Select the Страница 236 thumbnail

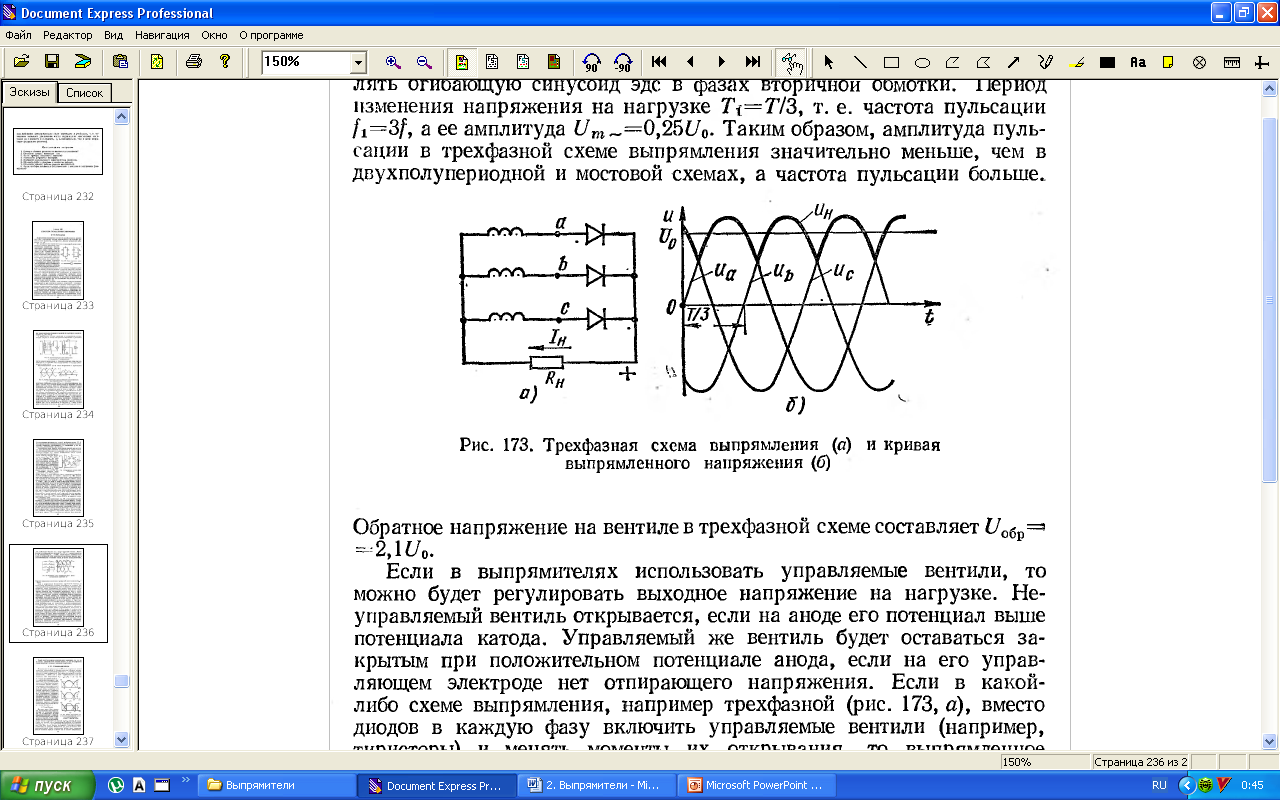point(58,593)
